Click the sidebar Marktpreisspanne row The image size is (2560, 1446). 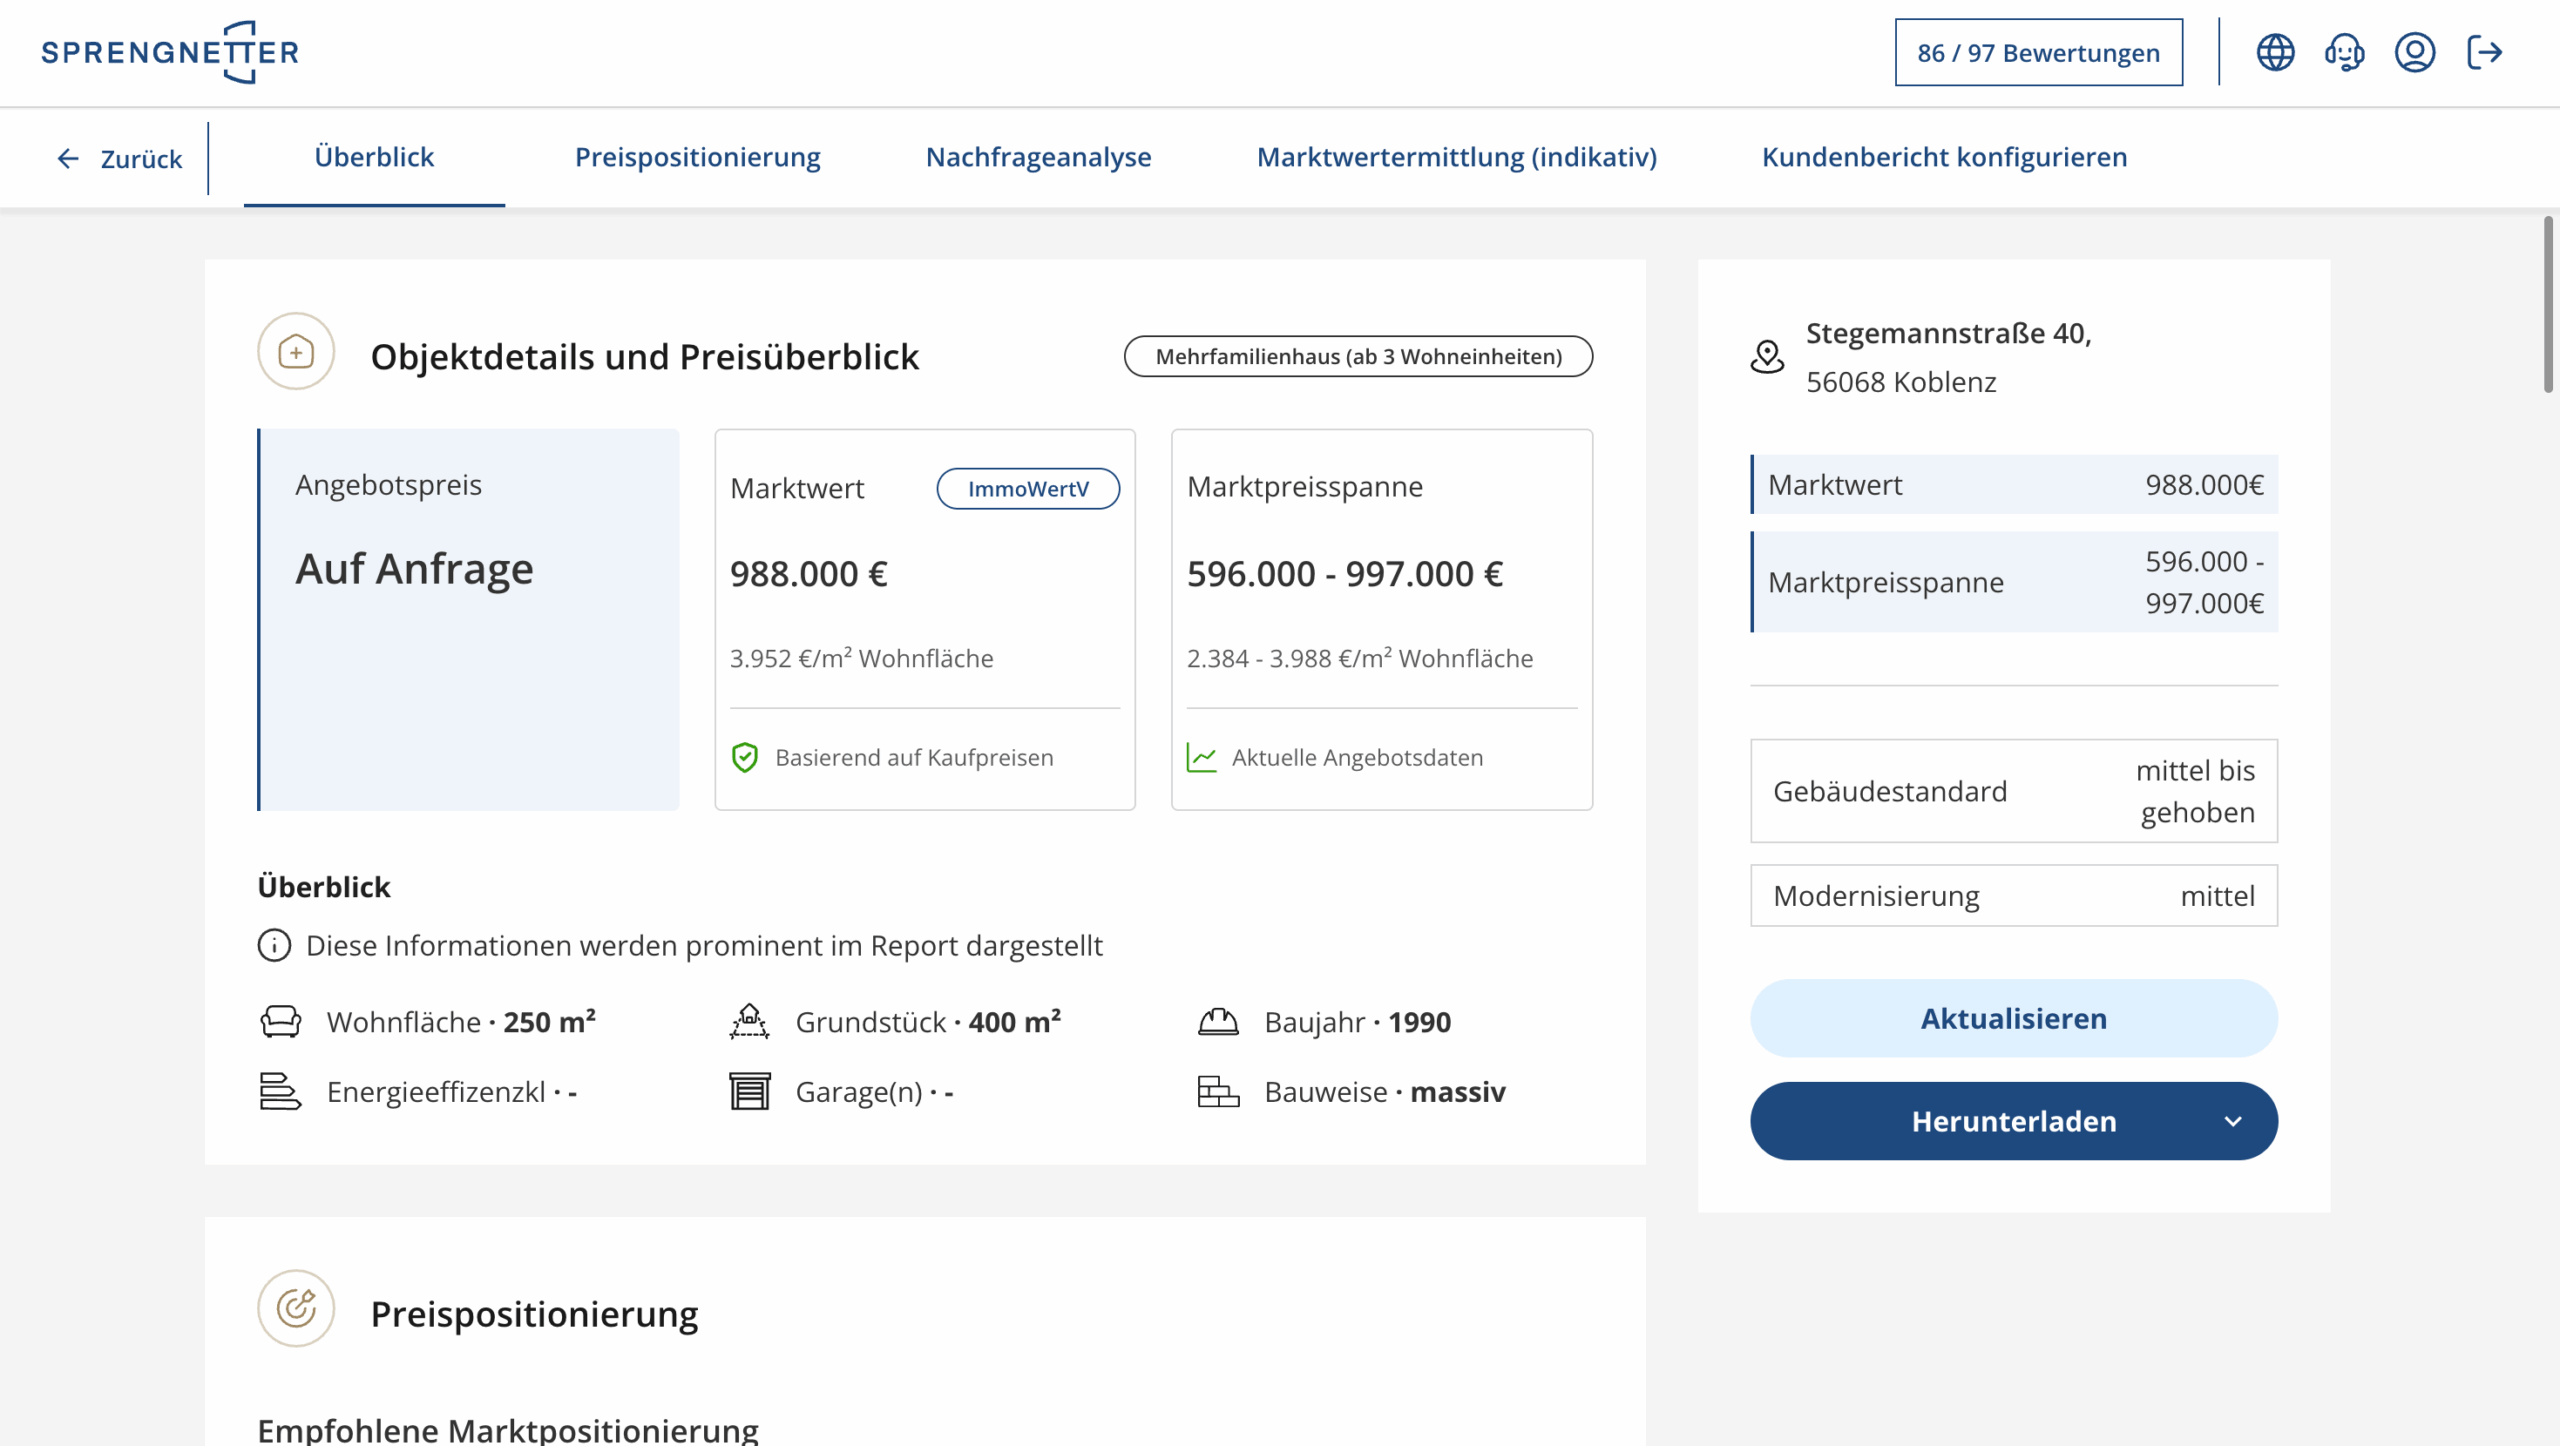click(x=2013, y=582)
